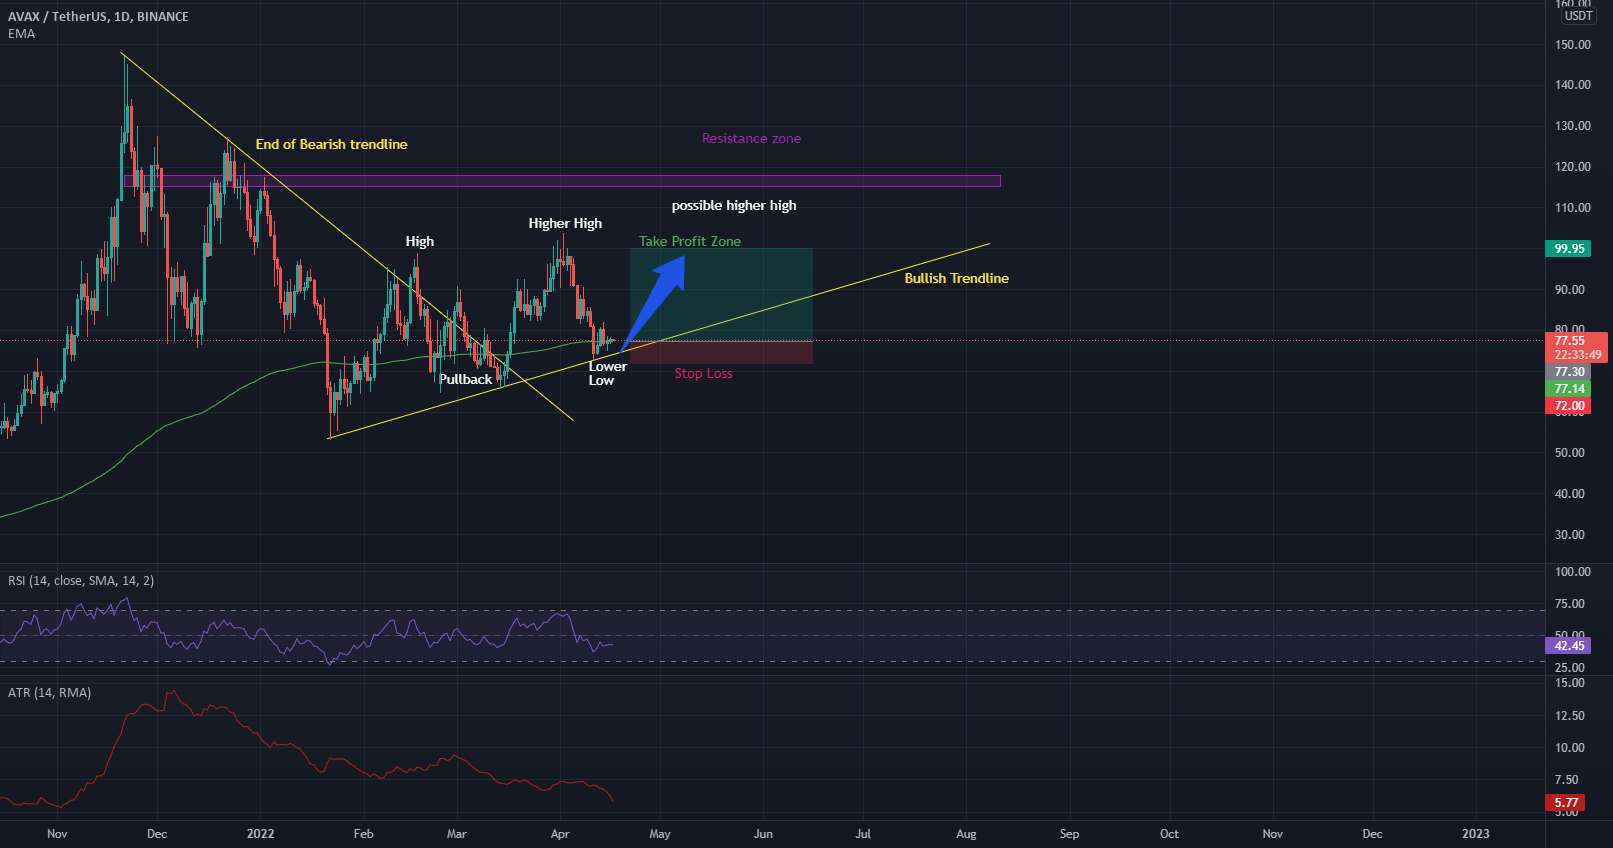Click the red stop loss zone box
The height and width of the screenshot is (848, 1613).
pos(721,352)
